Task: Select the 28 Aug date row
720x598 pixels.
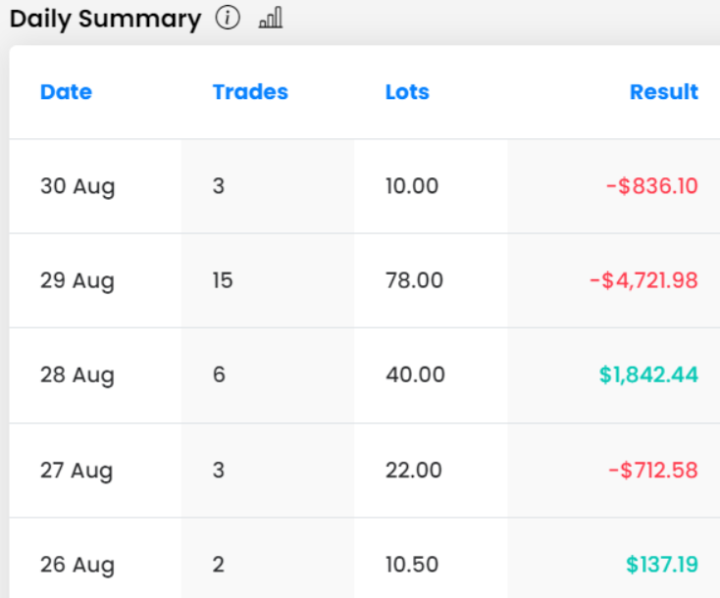Action: click(77, 376)
